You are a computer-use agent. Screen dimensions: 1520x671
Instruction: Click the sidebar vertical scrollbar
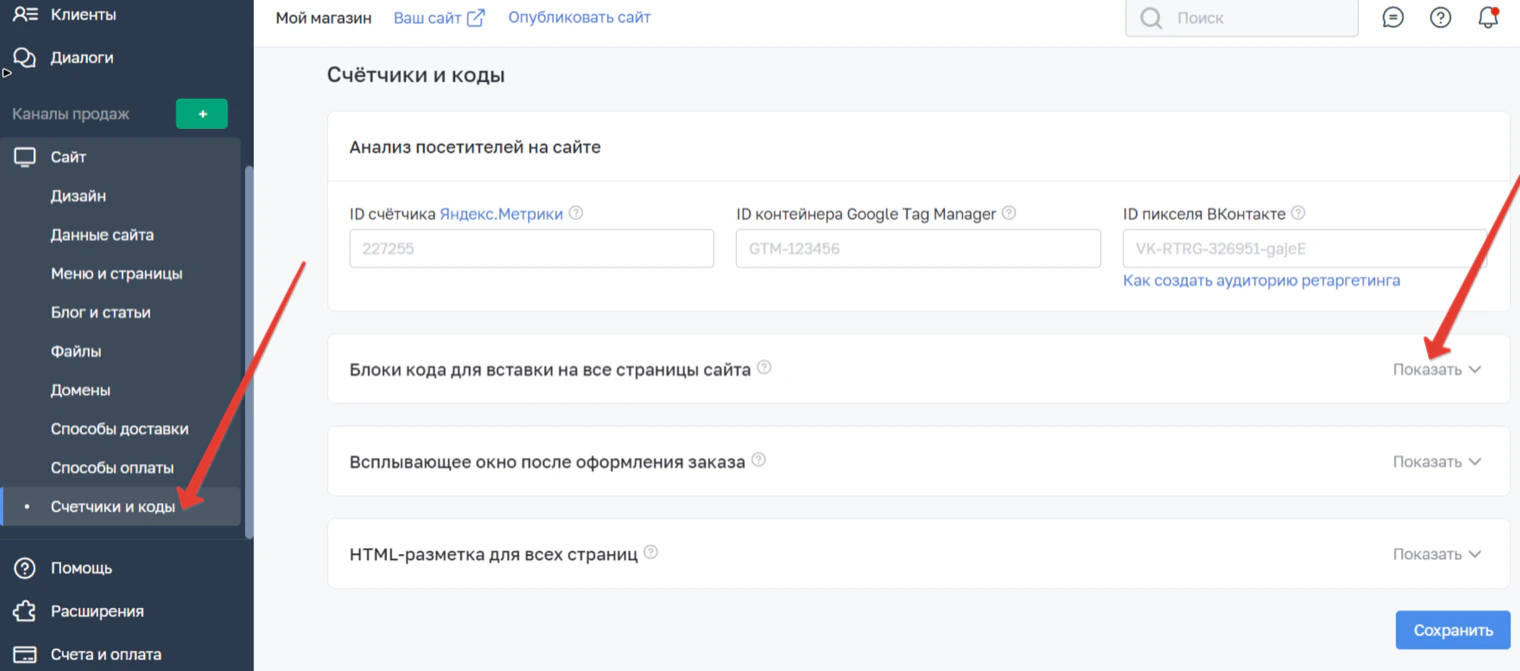pyautogui.click(x=249, y=350)
